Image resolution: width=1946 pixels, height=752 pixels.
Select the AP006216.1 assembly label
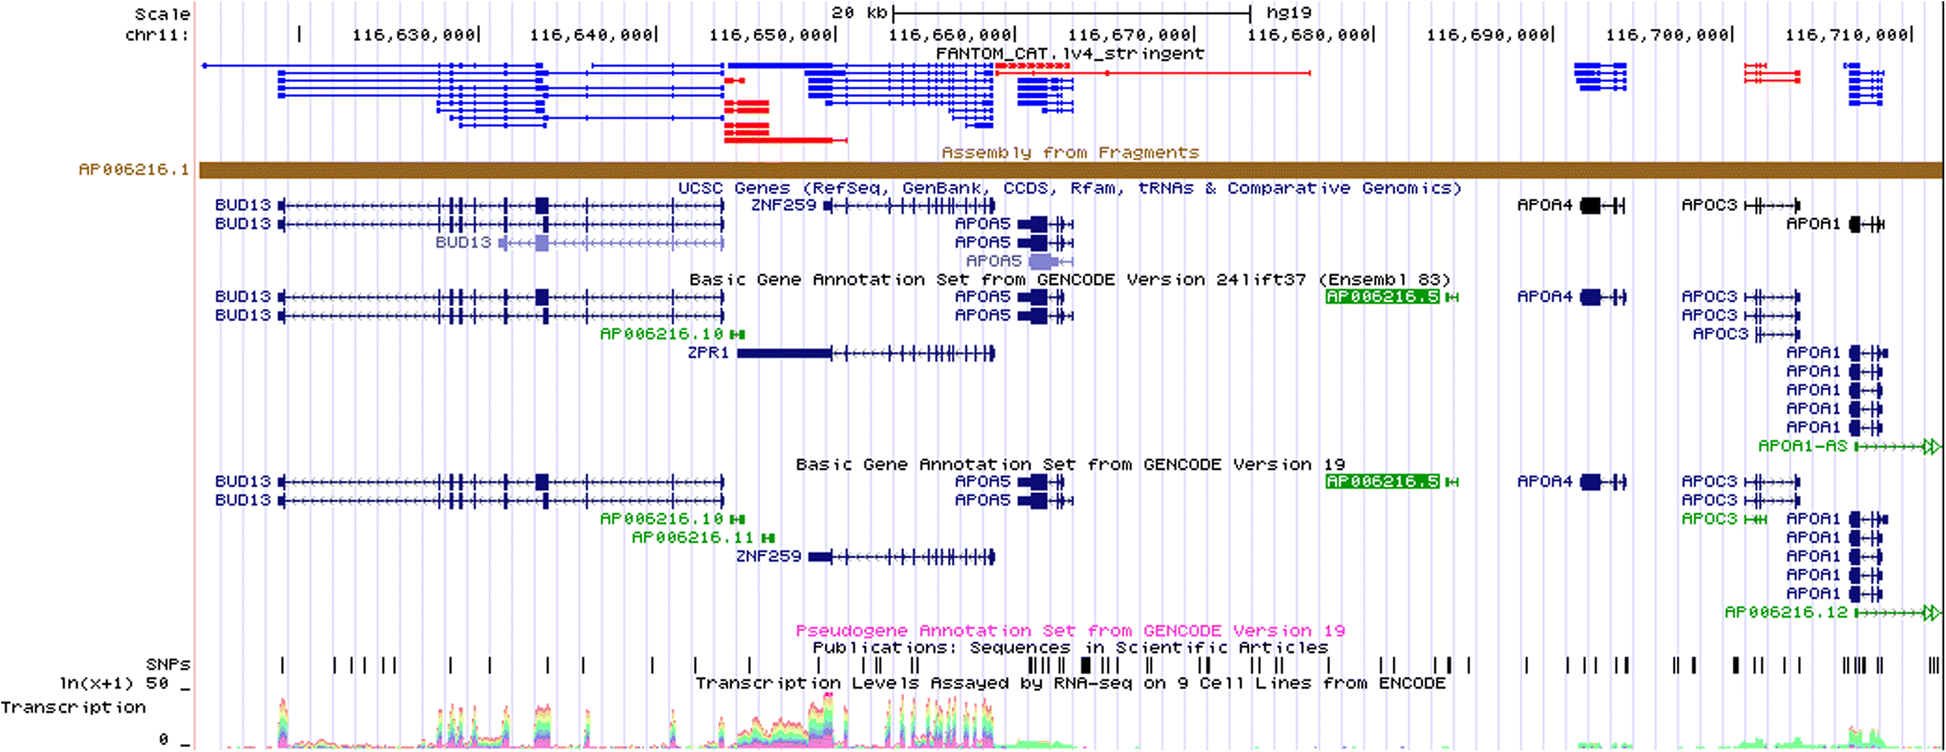[x=134, y=170]
